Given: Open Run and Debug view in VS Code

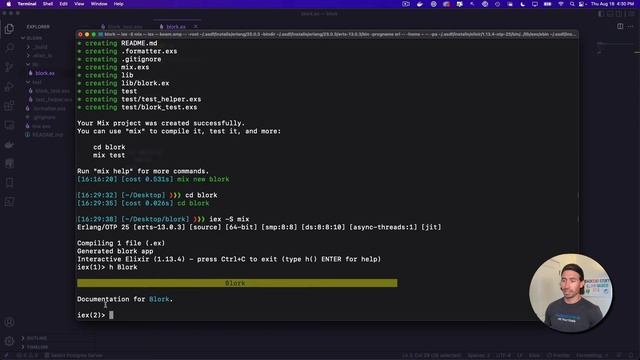Looking at the screenshot, I should [x=9, y=87].
